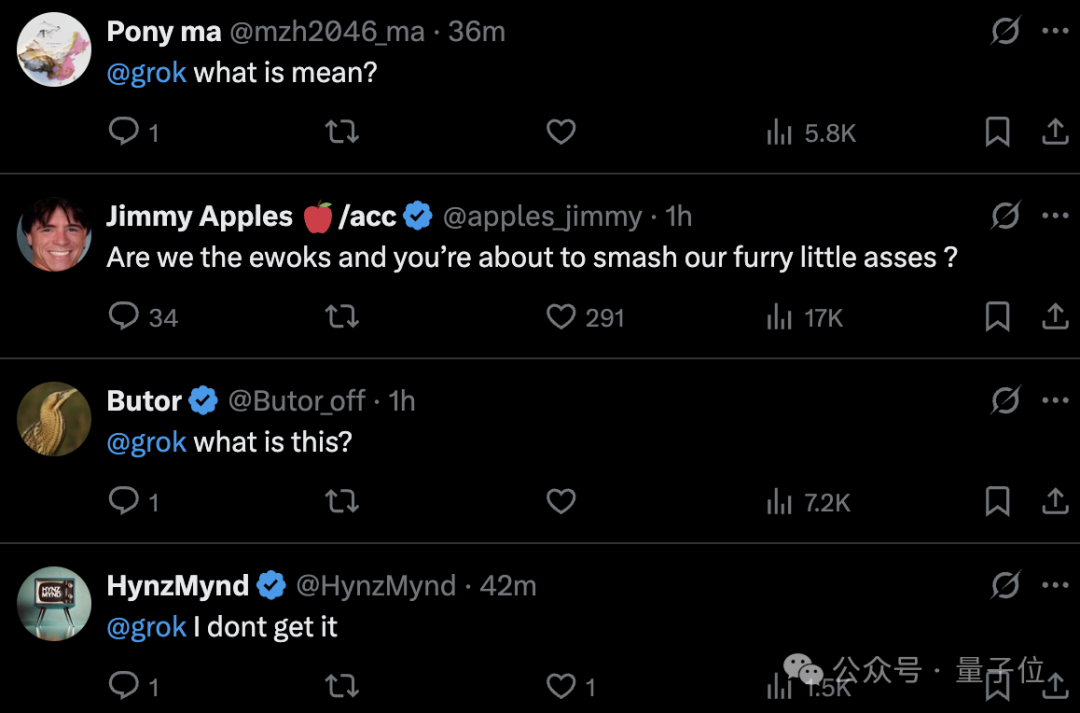Image resolution: width=1080 pixels, height=713 pixels.
Task: Open Grok explain icon on HynzMynd's tweet
Action: pyautogui.click(x=1005, y=586)
